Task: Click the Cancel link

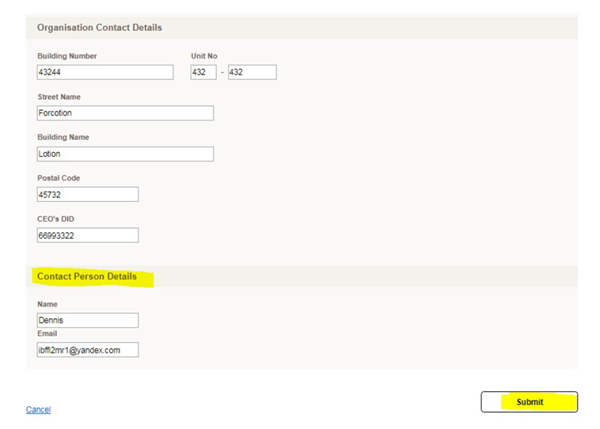Action: tap(38, 410)
